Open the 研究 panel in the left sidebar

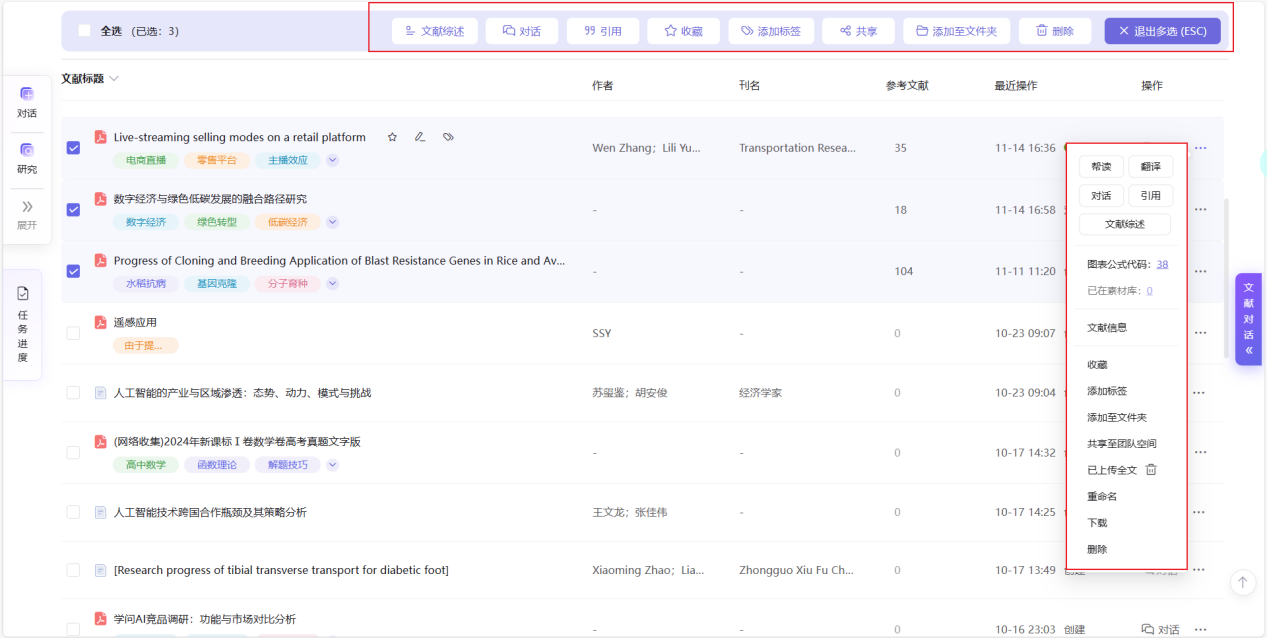(27, 158)
